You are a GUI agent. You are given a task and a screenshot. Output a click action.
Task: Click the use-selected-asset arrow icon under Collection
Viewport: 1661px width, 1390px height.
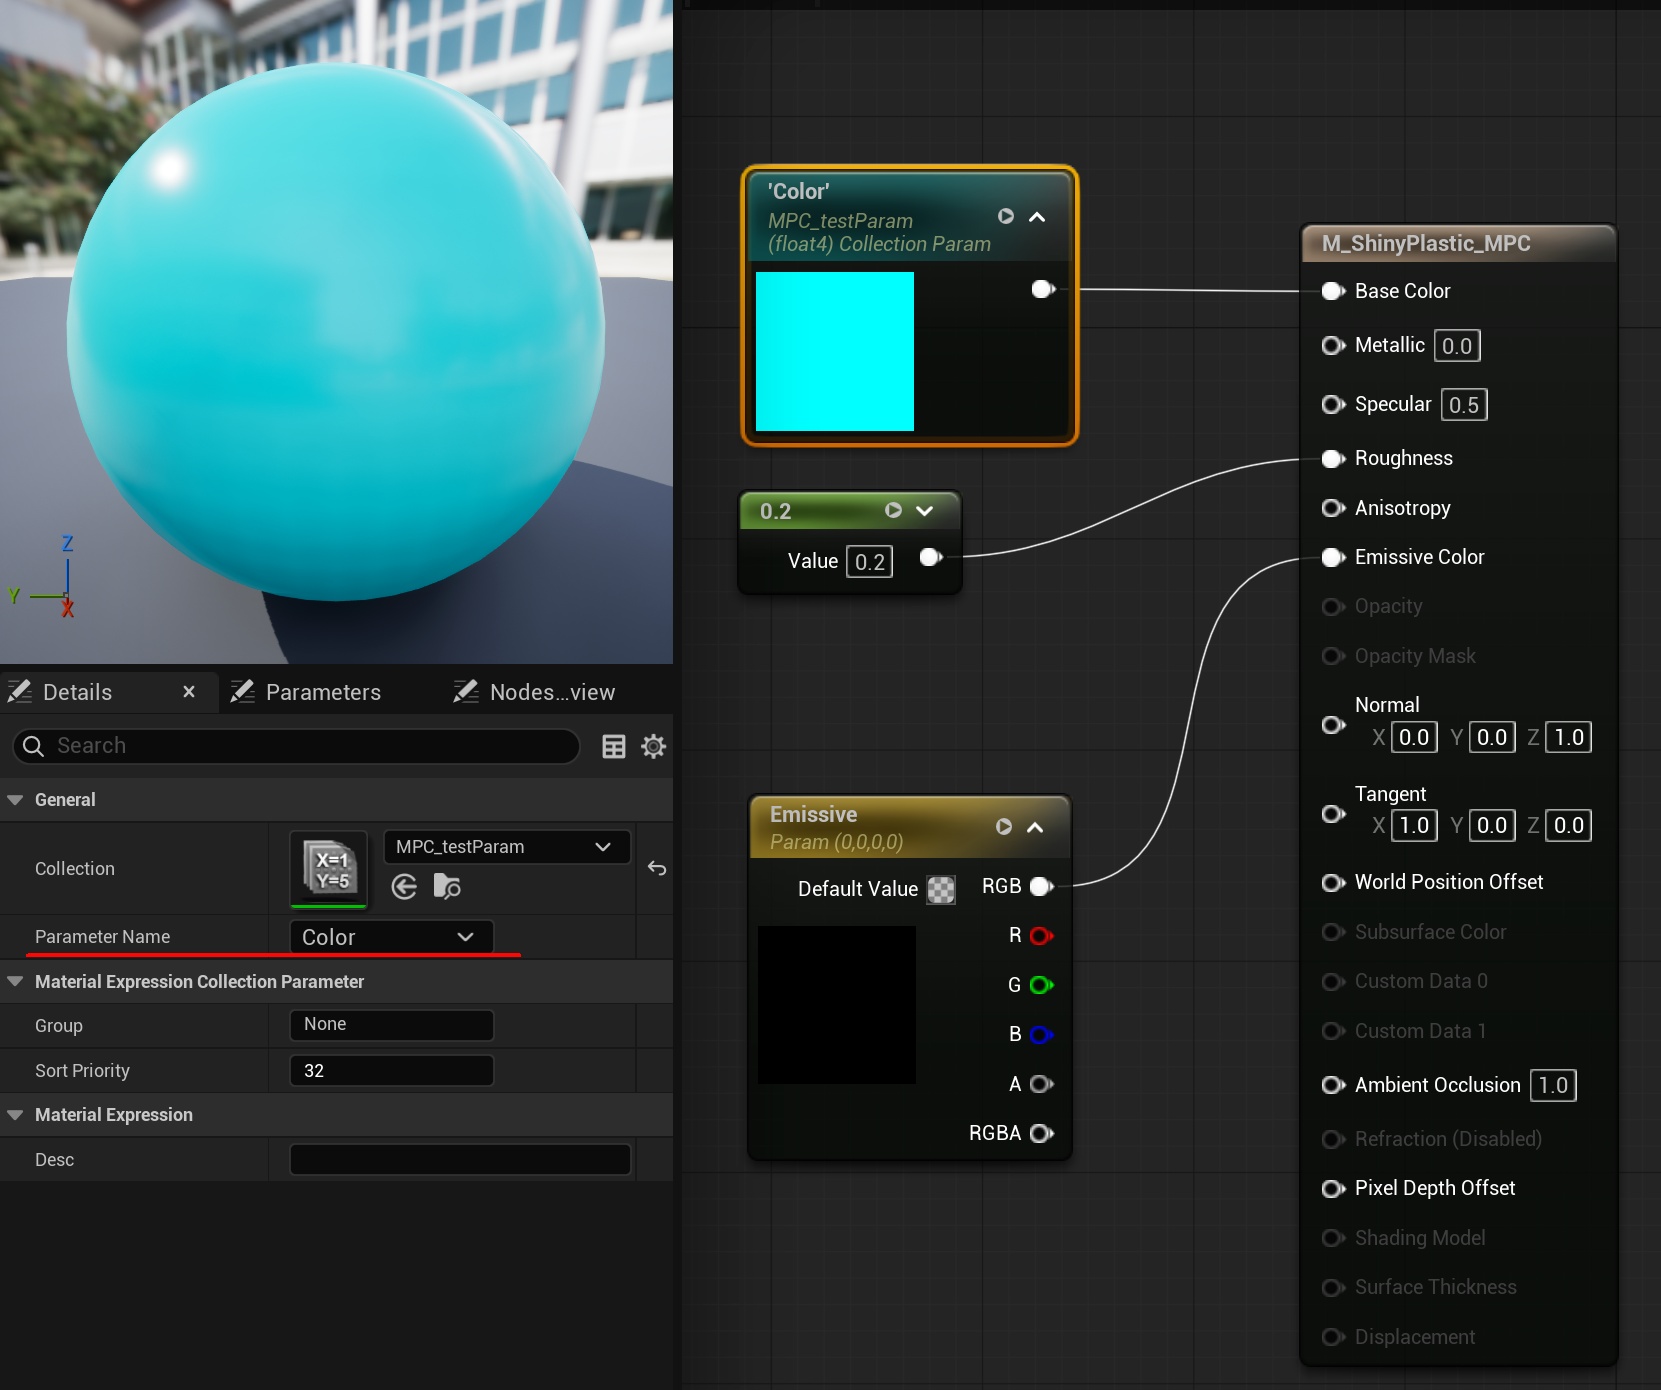tap(404, 887)
